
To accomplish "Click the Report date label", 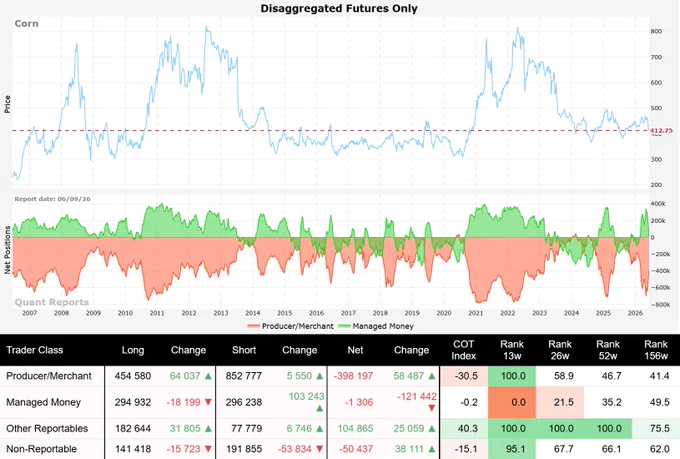I will coord(52,199).
